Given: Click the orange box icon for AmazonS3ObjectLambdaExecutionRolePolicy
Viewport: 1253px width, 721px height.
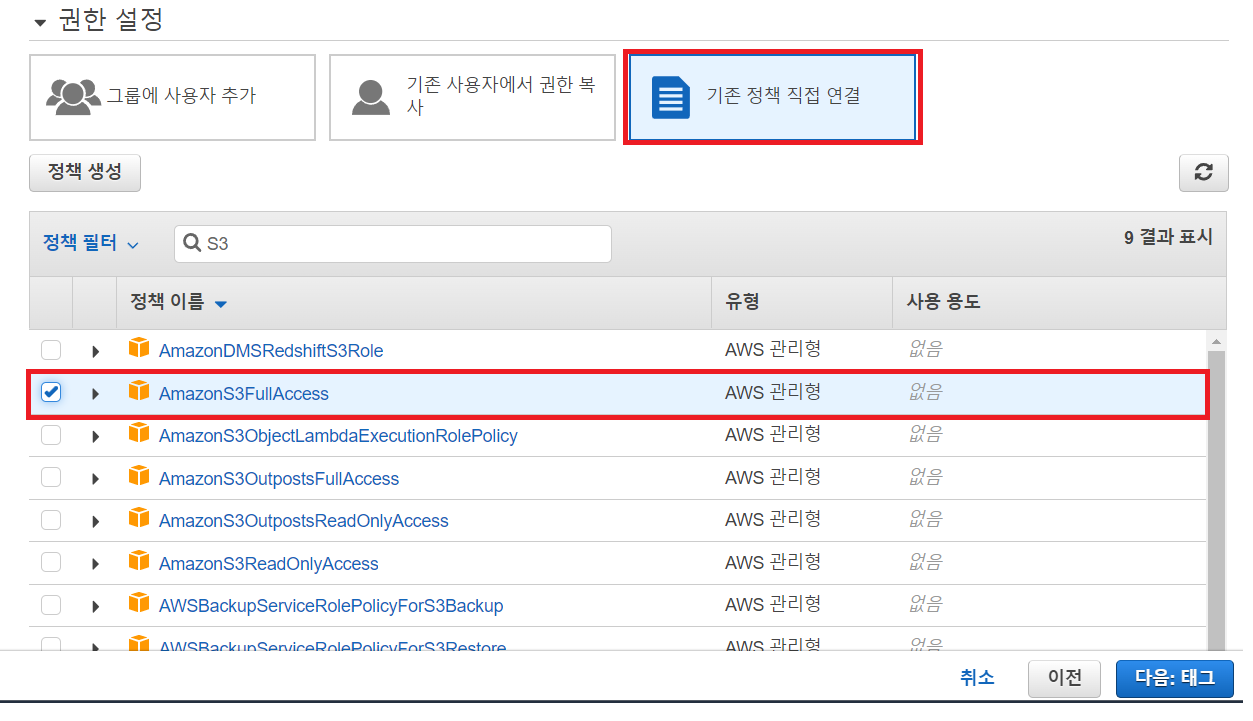Looking at the screenshot, I should [x=138, y=434].
